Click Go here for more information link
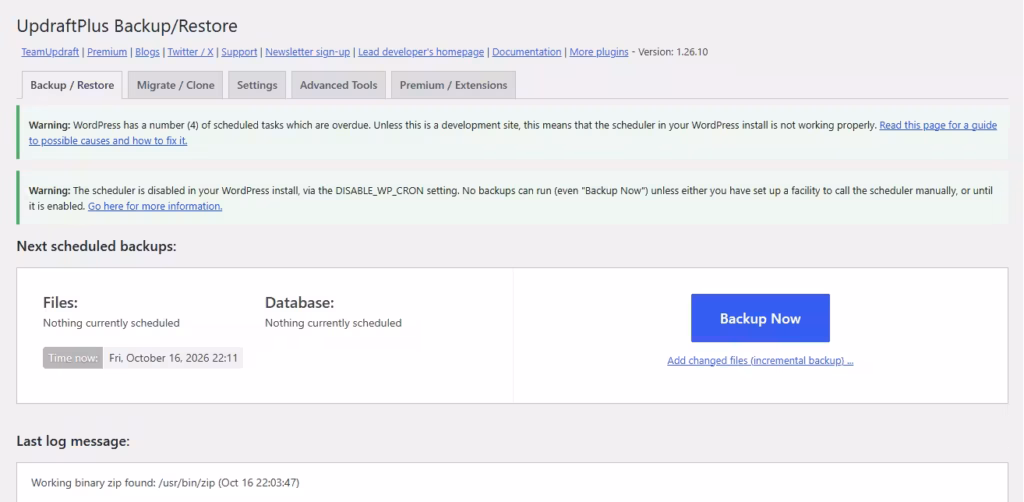The image size is (1024, 502). (155, 206)
